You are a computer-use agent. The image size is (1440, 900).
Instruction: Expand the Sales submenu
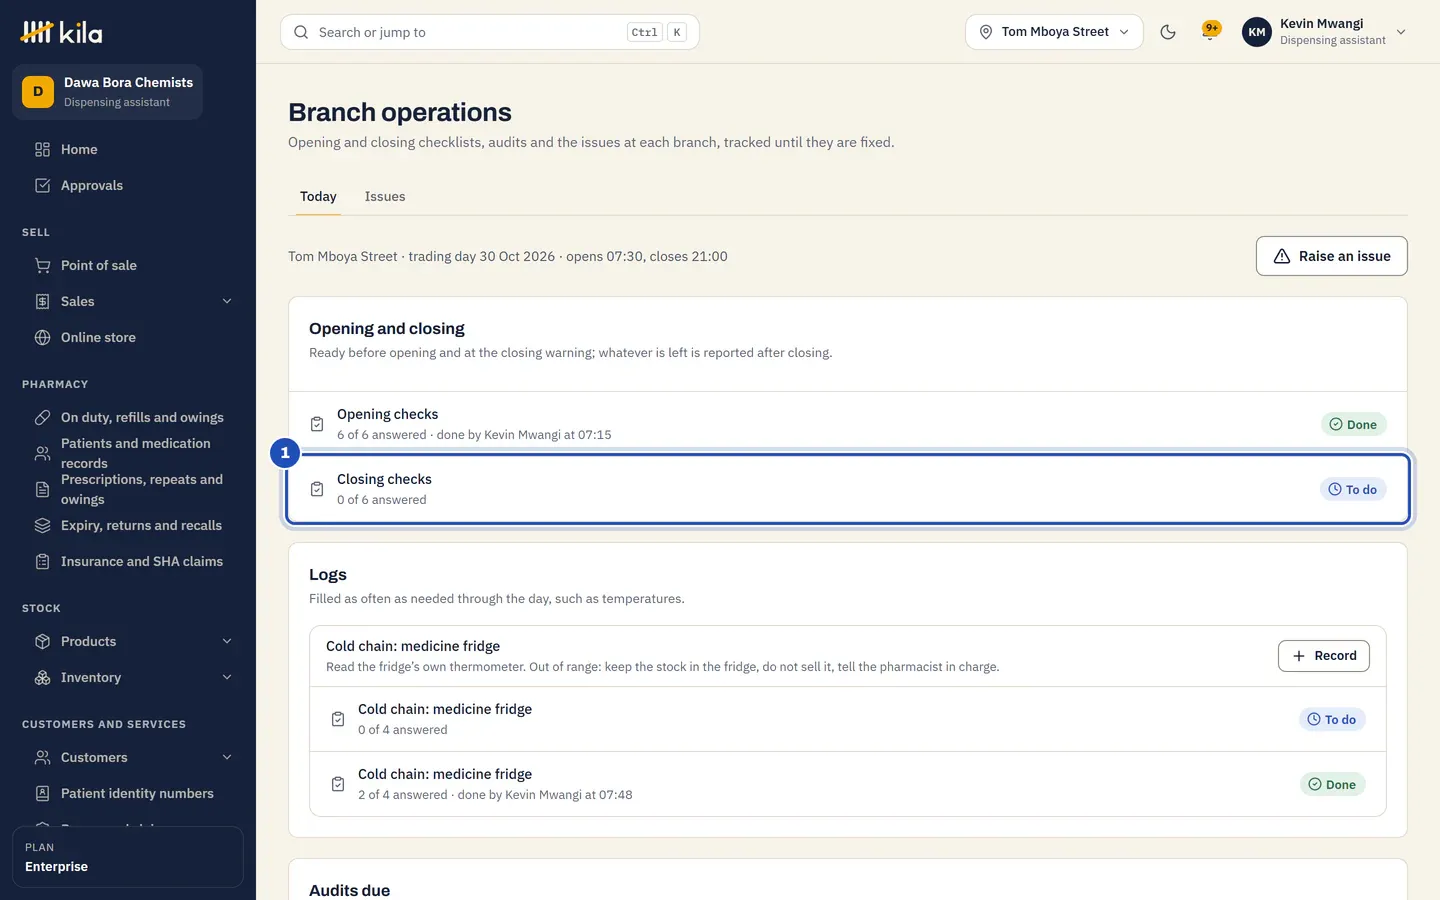(227, 301)
